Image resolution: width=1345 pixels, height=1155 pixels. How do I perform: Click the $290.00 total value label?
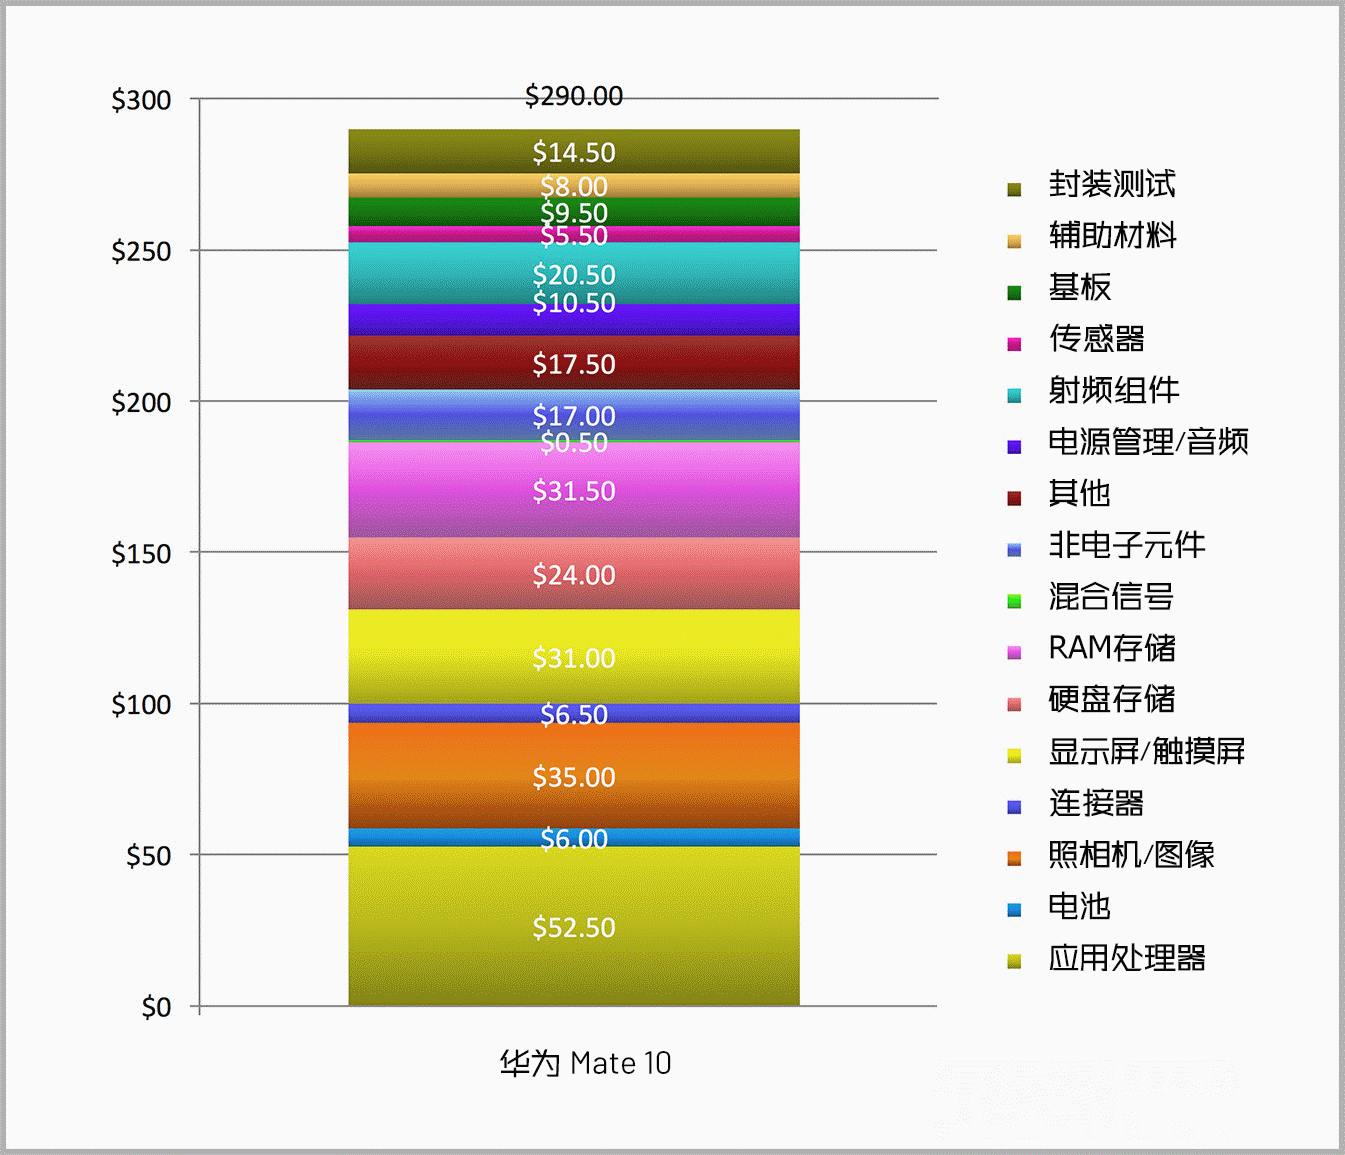tap(573, 96)
